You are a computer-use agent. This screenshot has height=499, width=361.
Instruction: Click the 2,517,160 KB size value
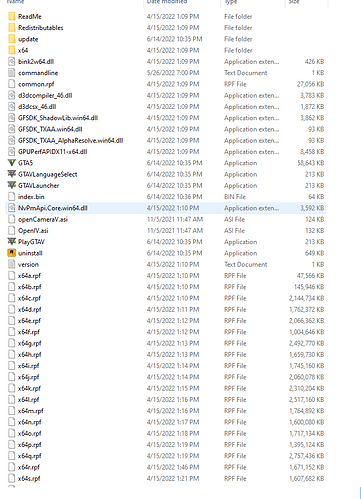point(307,400)
